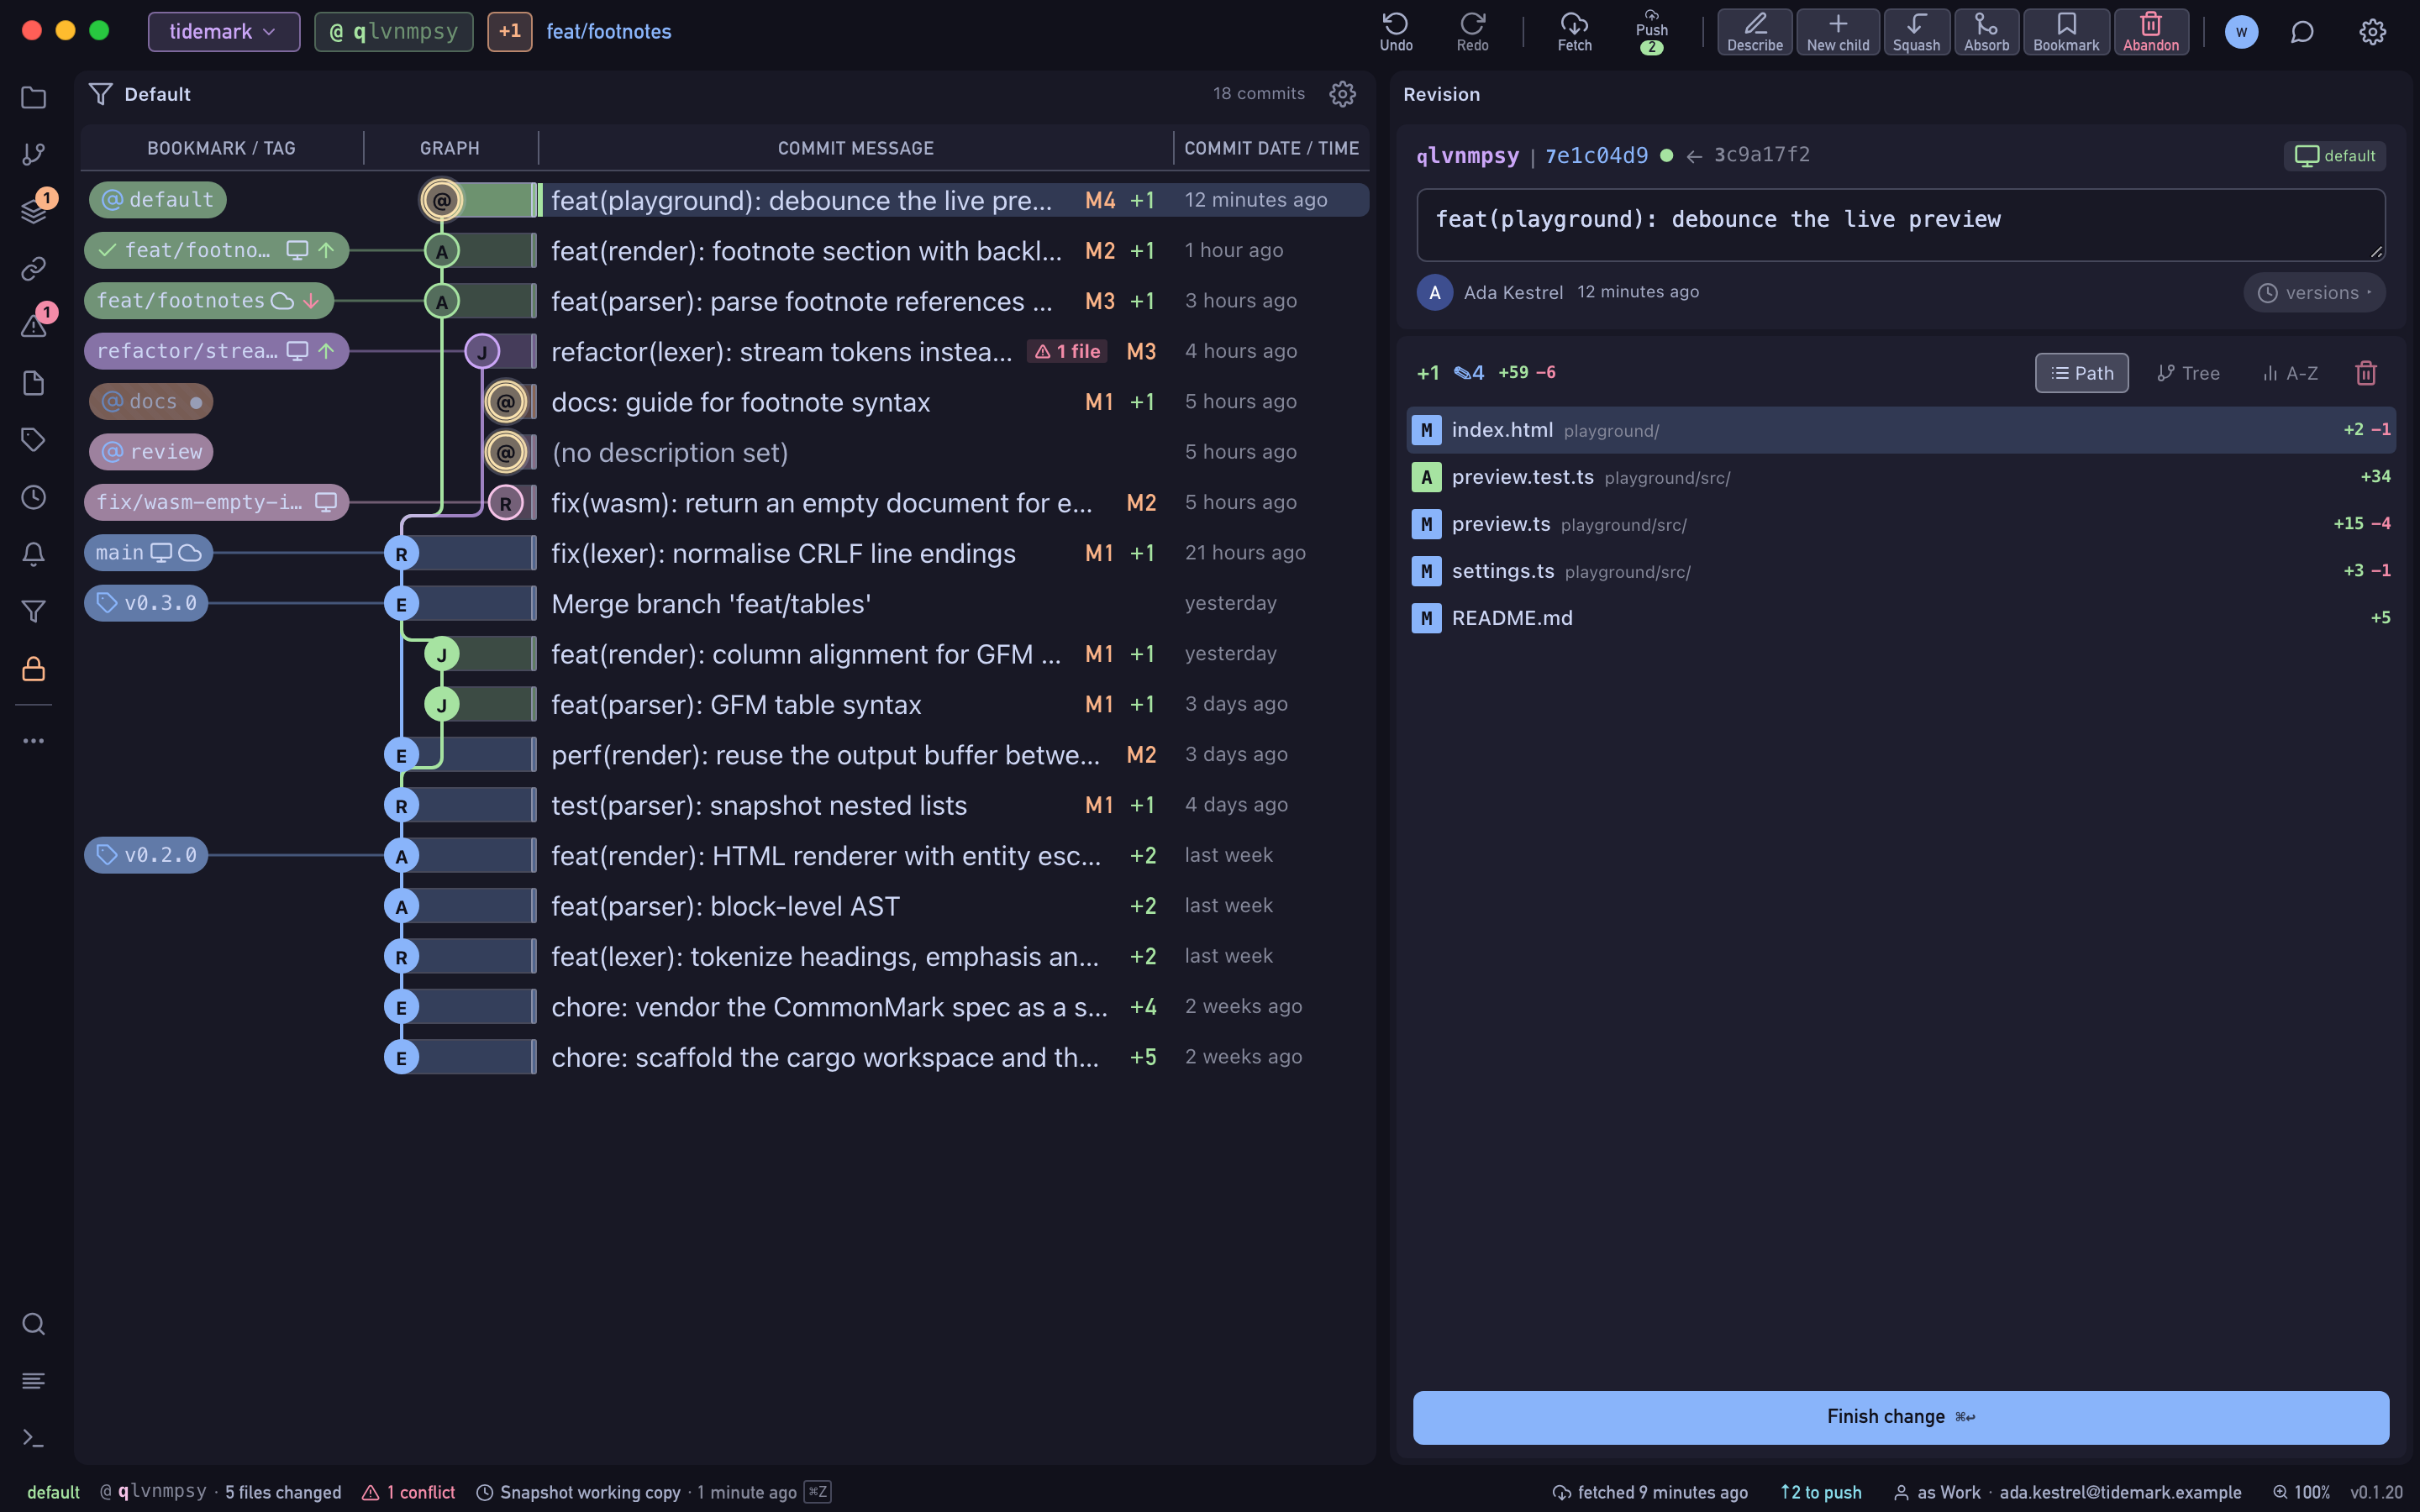Sort file list A-Z
The height and width of the screenshot is (1512, 2420).
tap(2290, 373)
